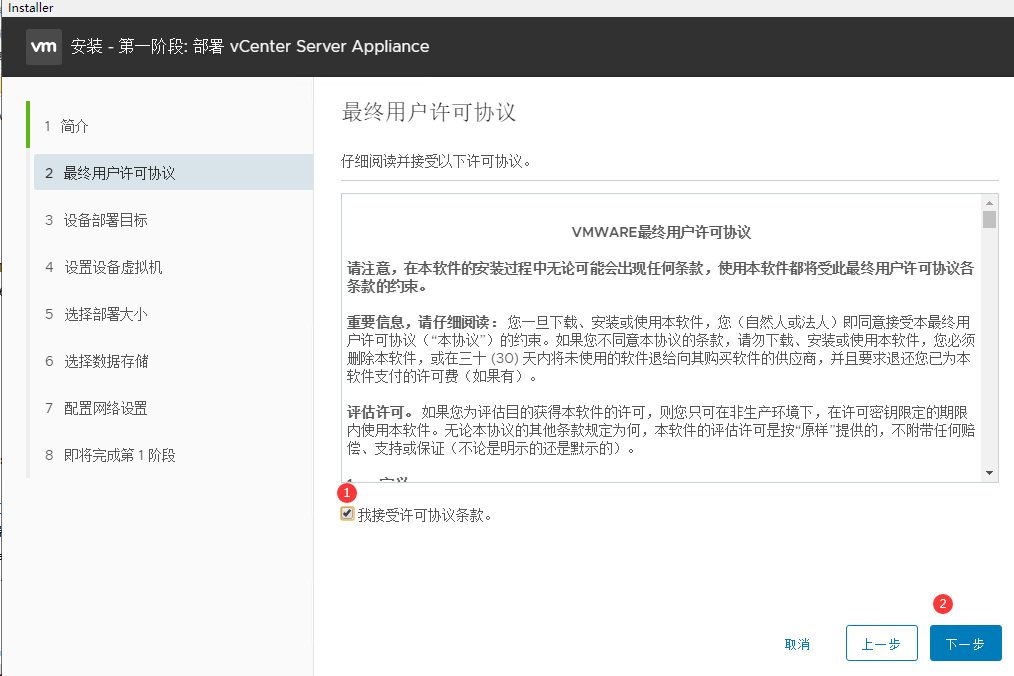Select step 2 最终用户许可协议 in sidebar
This screenshot has width=1014, height=676.
(x=118, y=173)
